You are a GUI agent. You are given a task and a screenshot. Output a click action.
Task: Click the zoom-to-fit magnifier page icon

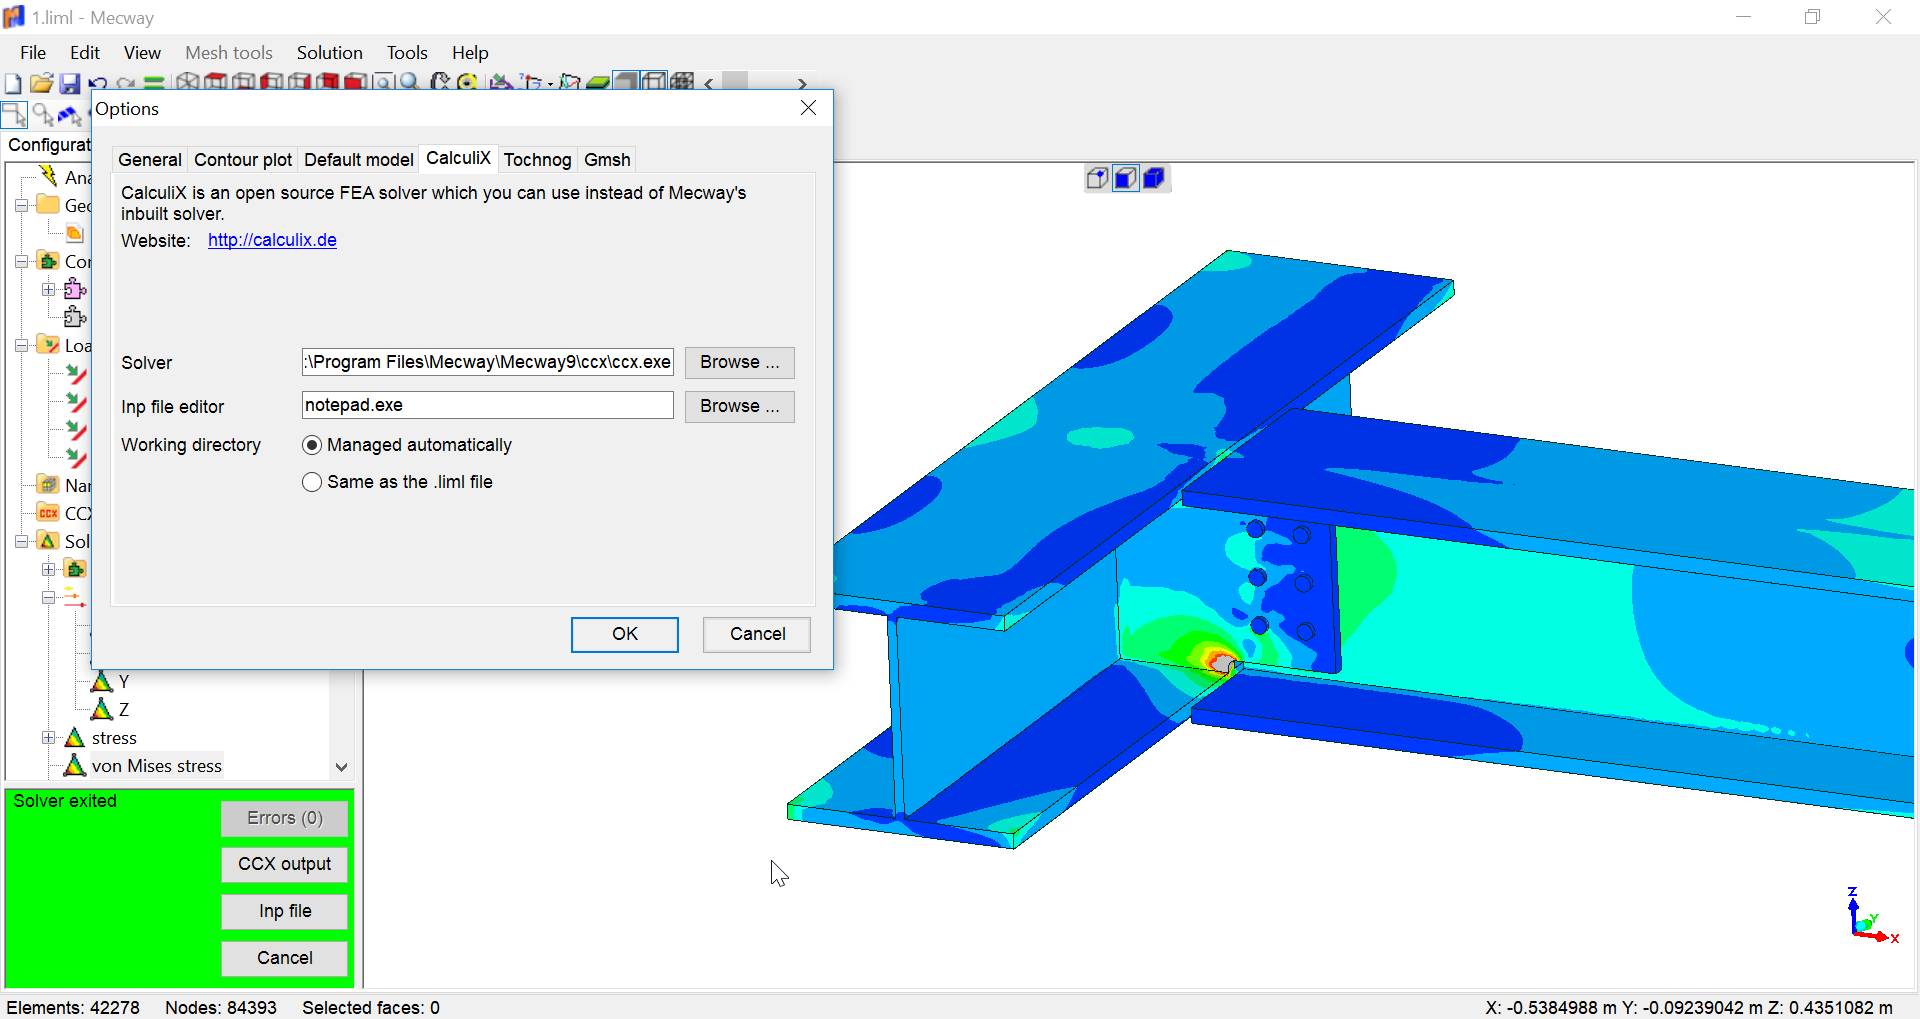(383, 82)
